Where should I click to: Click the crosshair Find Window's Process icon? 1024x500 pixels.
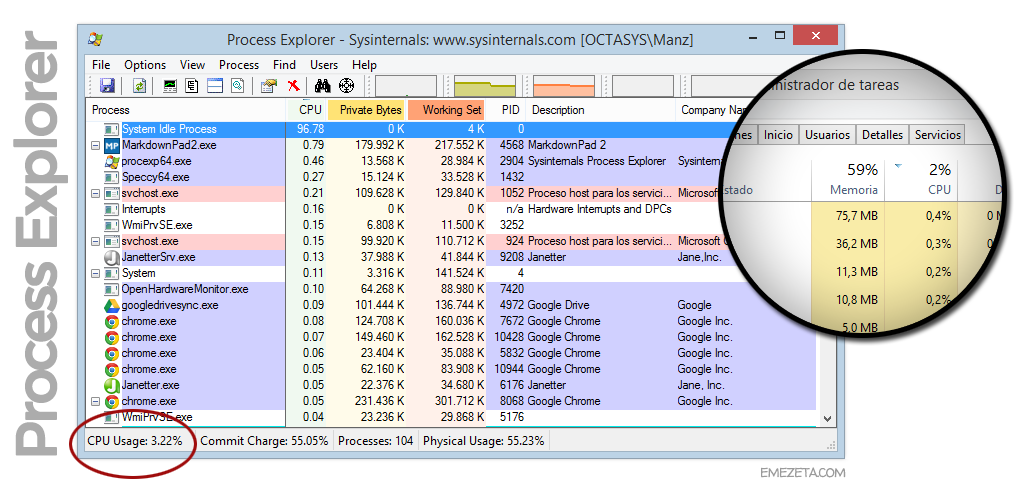[346, 86]
